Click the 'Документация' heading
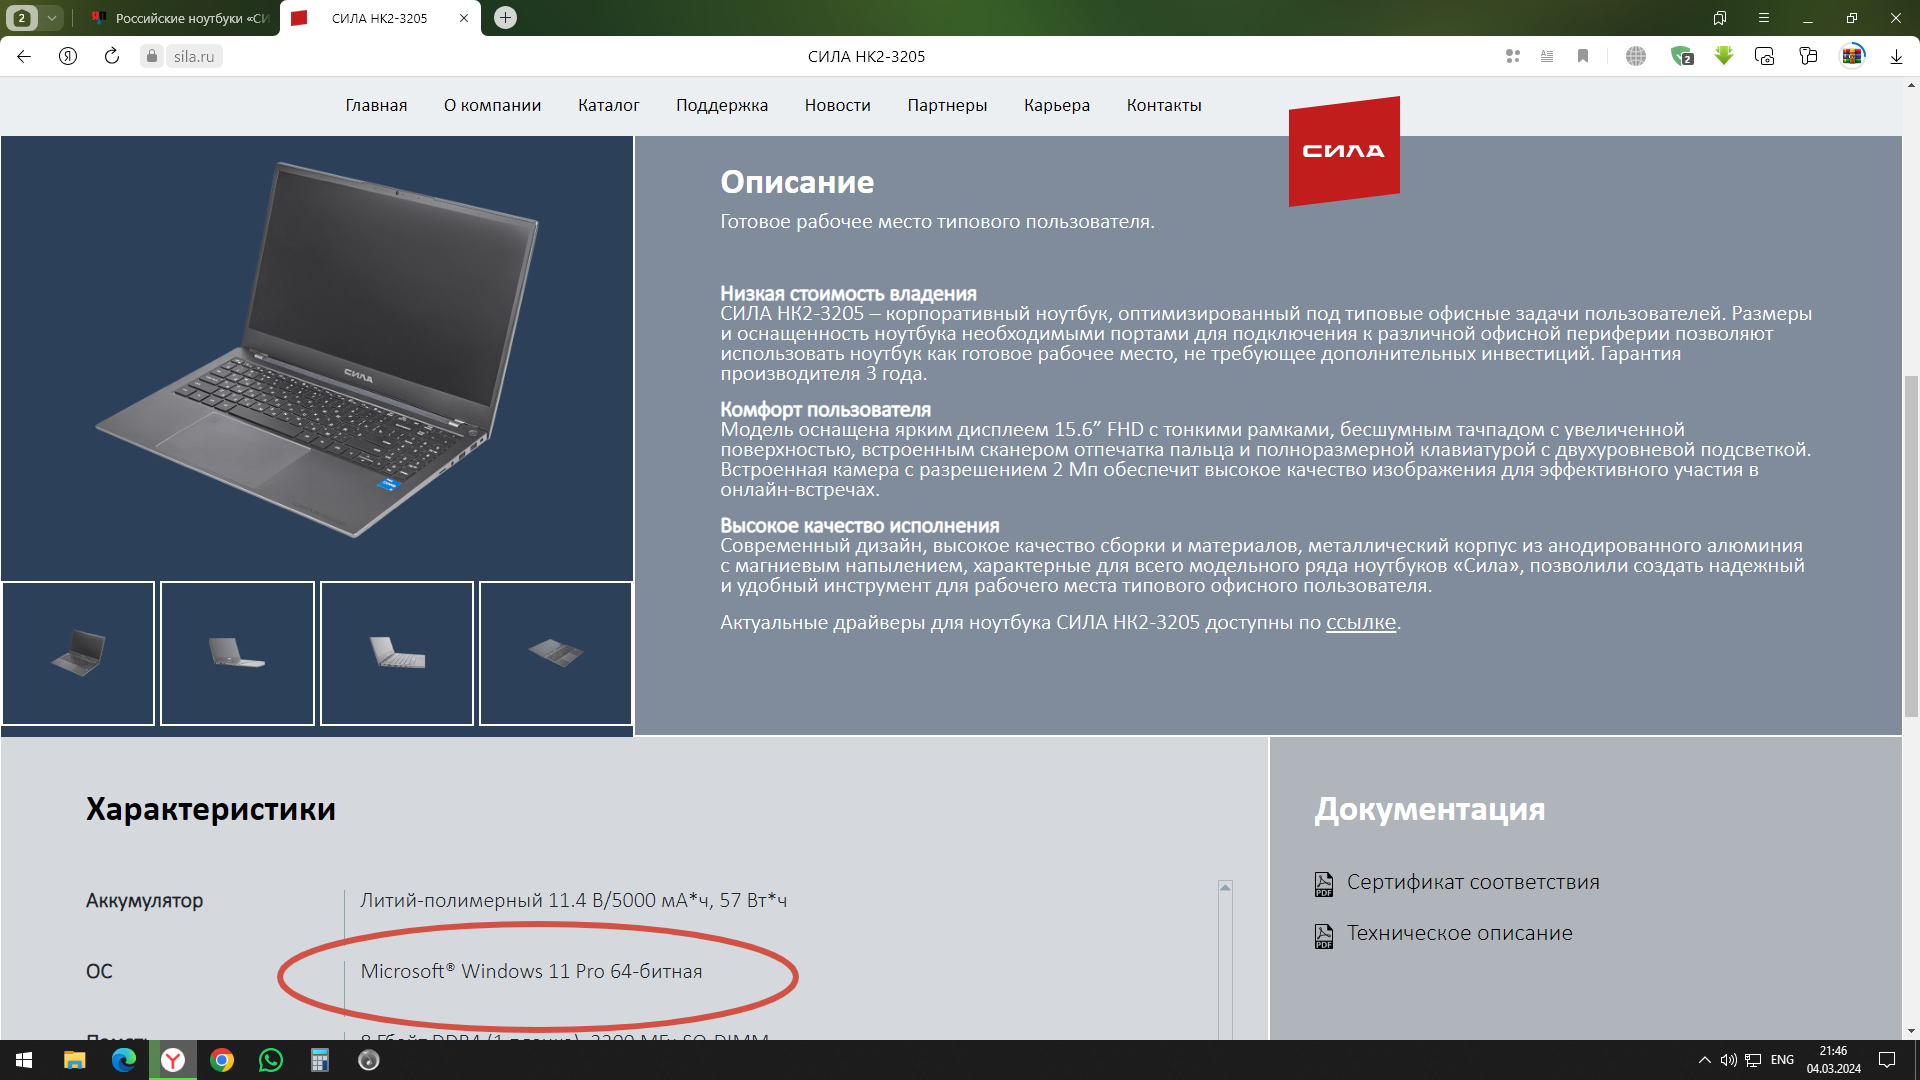The width and height of the screenshot is (1920, 1080). (1430, 809)
